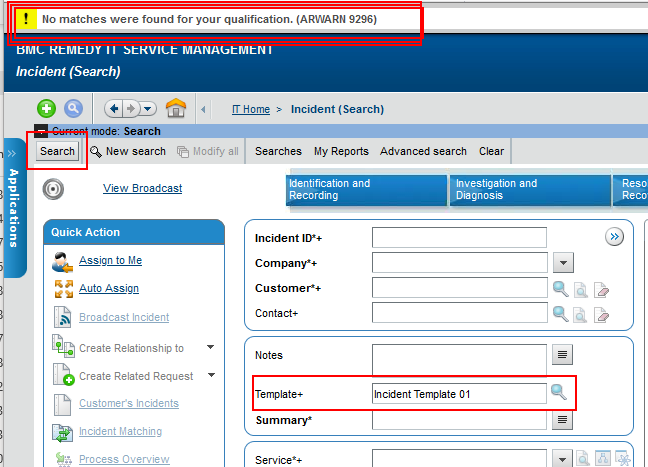The width and height of the screenshot is (648, 467).
Task: Click the double-arrow expand button near Incident ID
Action: 615,237
